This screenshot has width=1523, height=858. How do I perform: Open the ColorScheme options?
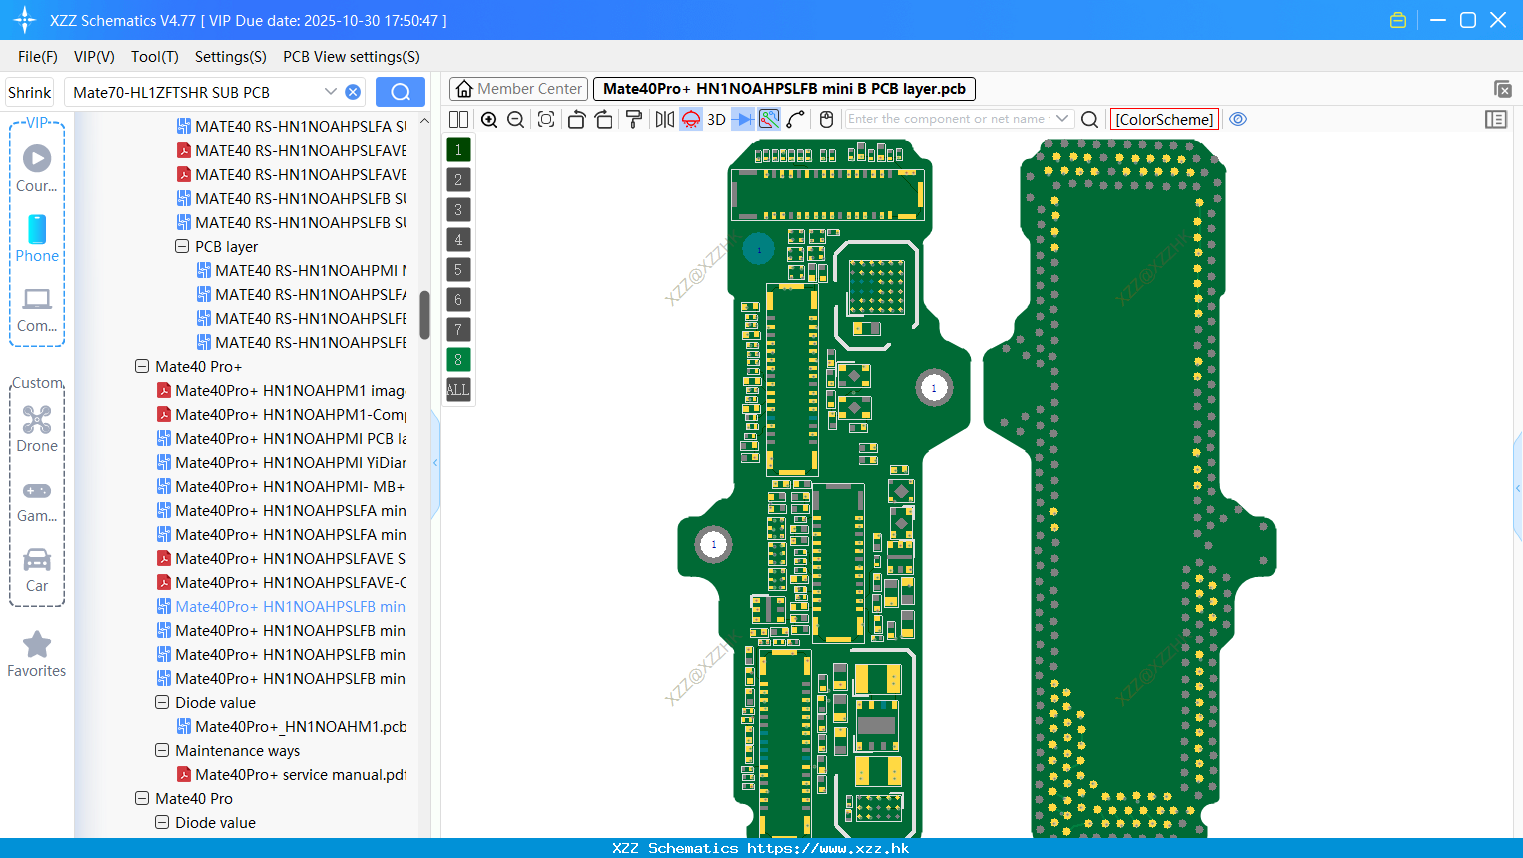pos(1164,119)
